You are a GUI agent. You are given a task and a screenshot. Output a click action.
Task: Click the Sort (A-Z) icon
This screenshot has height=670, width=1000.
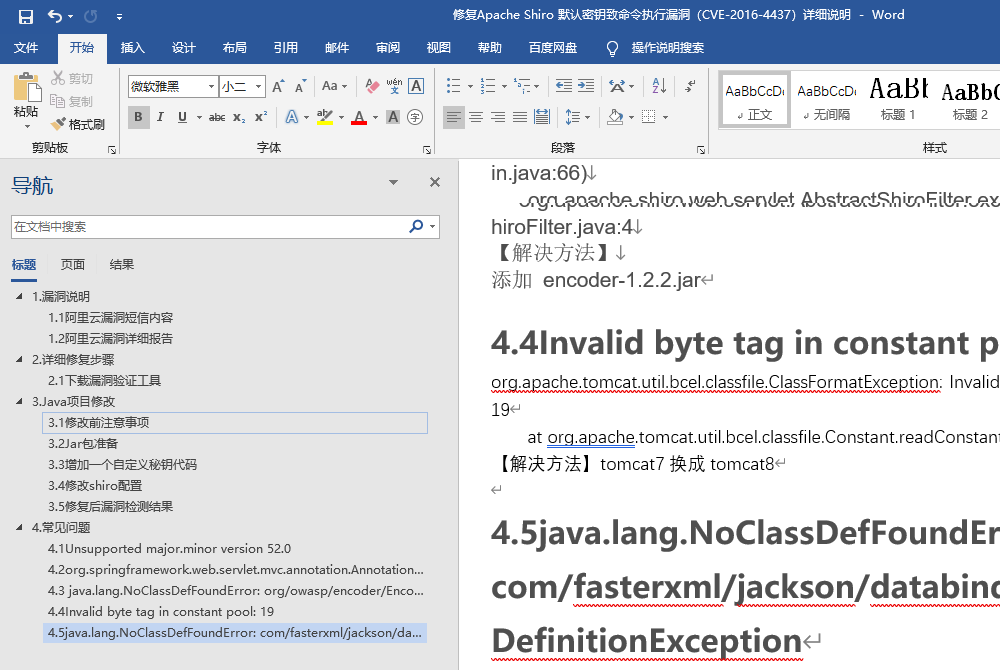(659, 87)
